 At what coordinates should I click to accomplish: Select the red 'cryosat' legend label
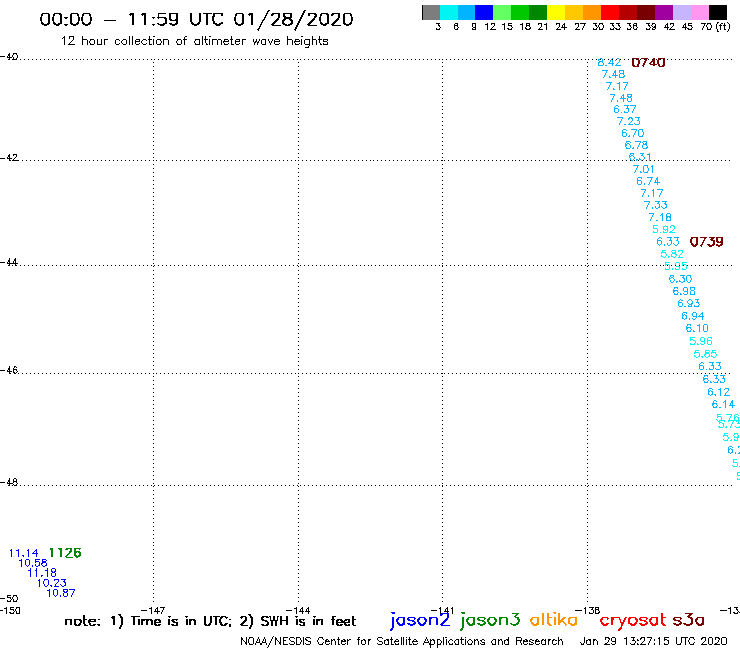pyautogui.click(x=633, y=620)
